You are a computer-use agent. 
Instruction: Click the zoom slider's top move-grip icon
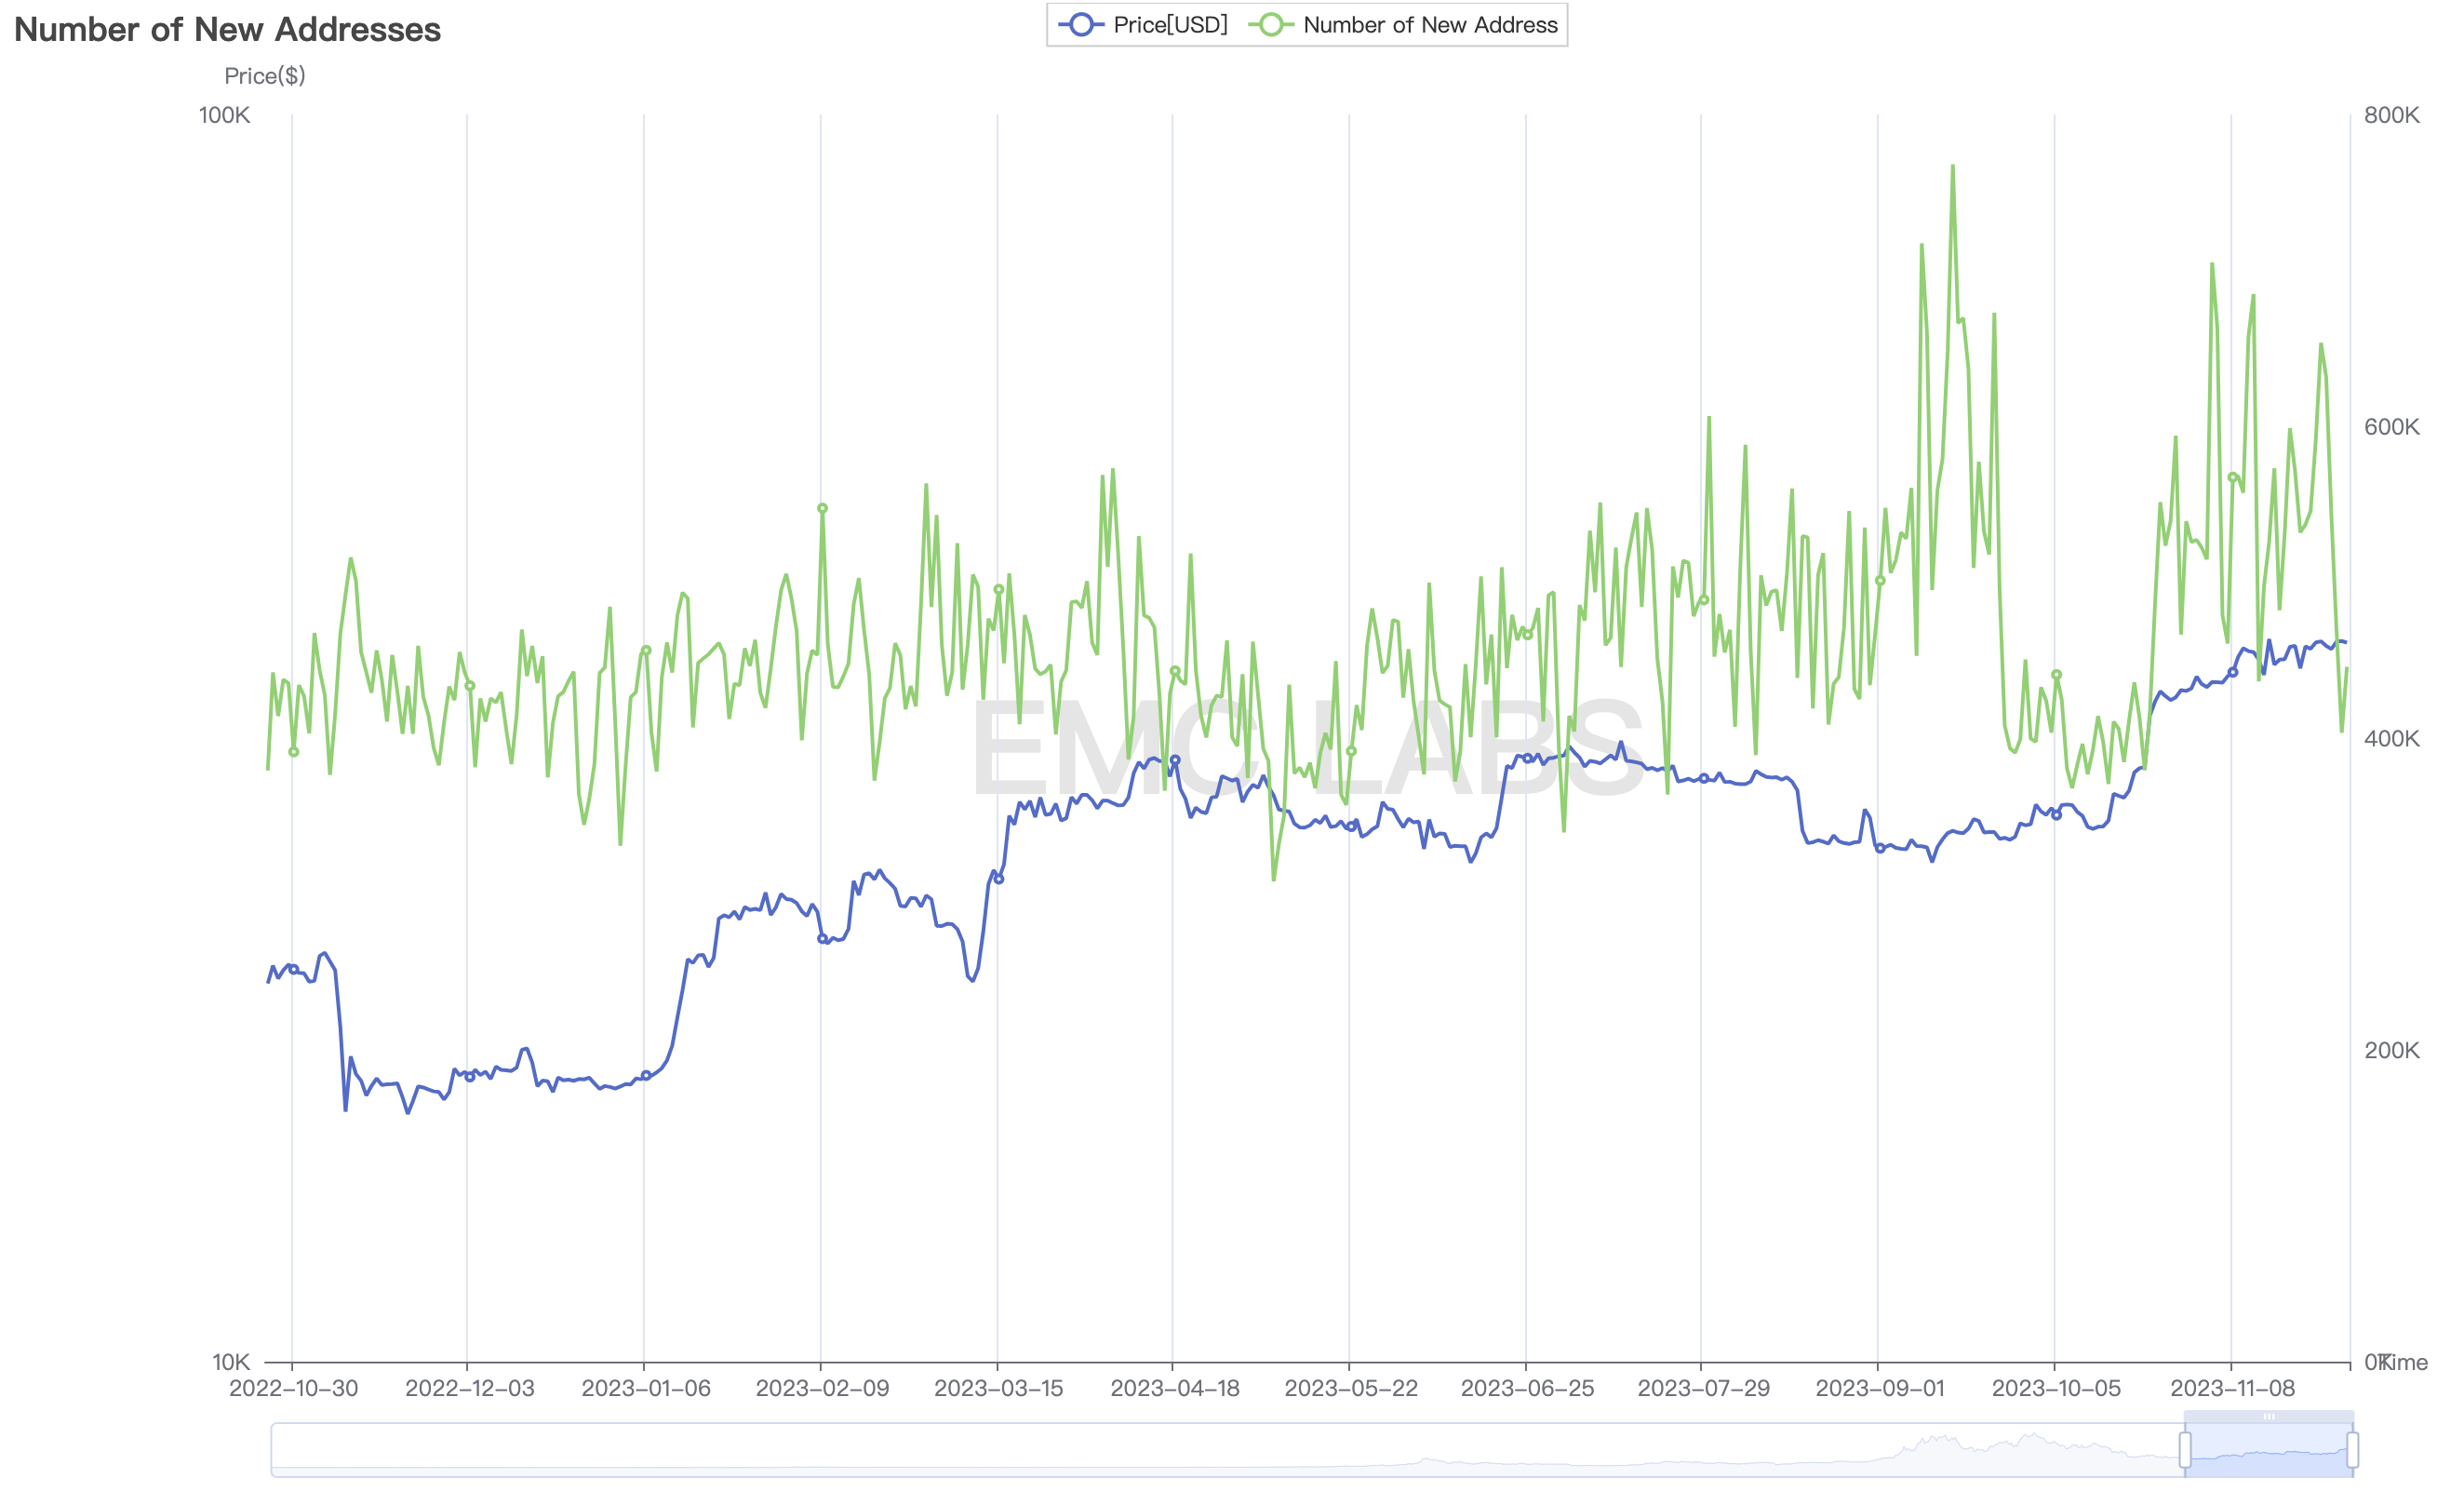coord(2269,1416)
